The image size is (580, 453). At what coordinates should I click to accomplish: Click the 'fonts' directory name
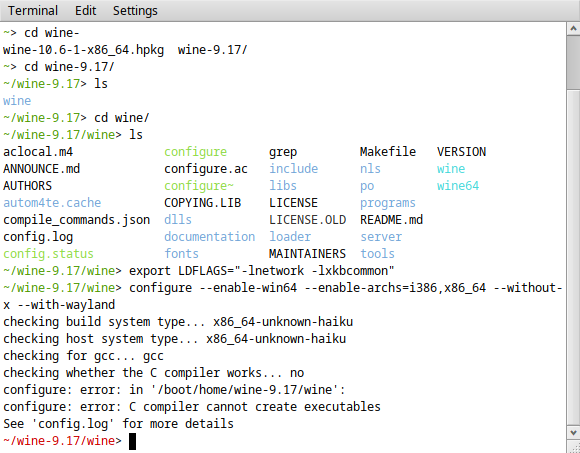pyautogui.click(x=181, y=254)
